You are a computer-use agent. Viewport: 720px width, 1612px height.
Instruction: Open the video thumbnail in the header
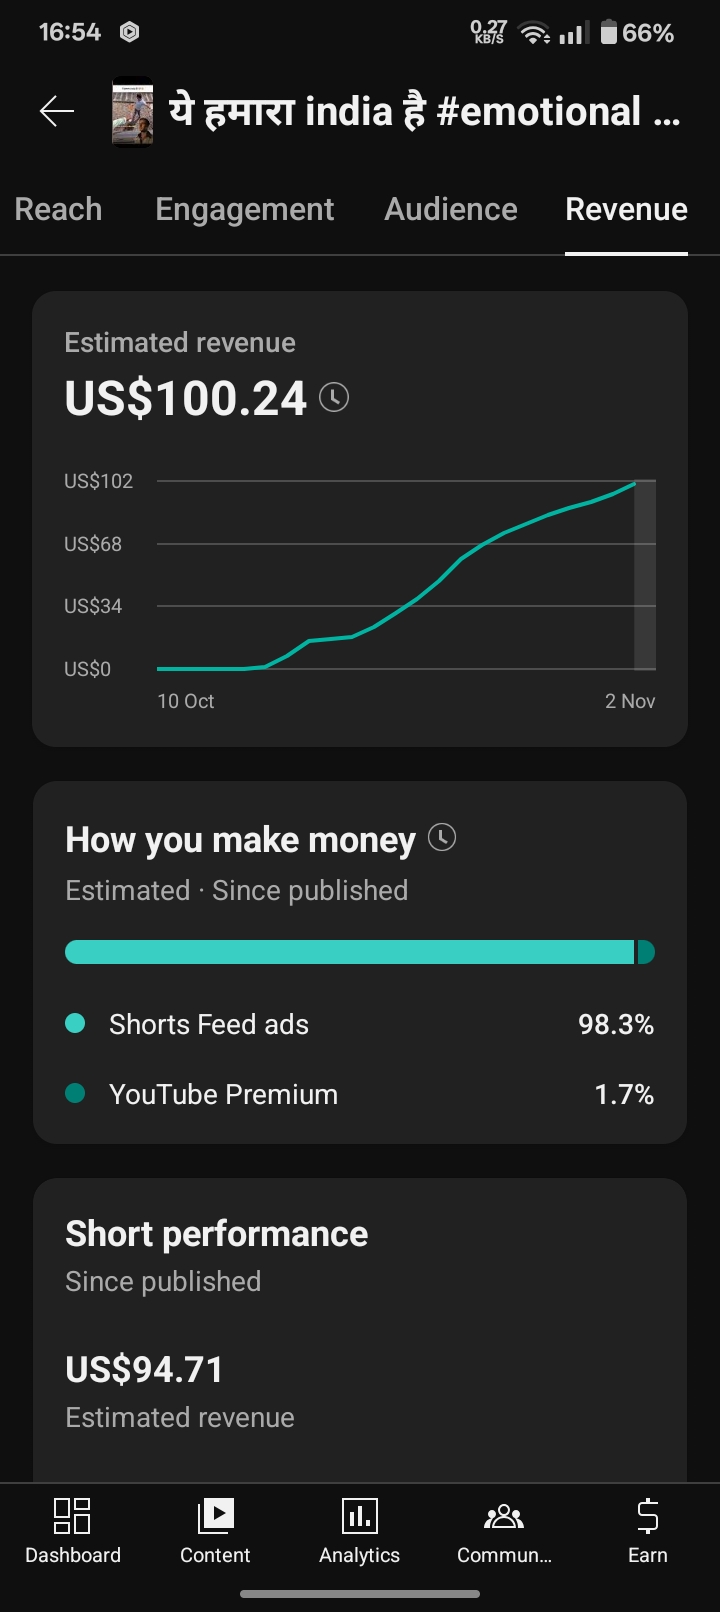click(132, 112)
